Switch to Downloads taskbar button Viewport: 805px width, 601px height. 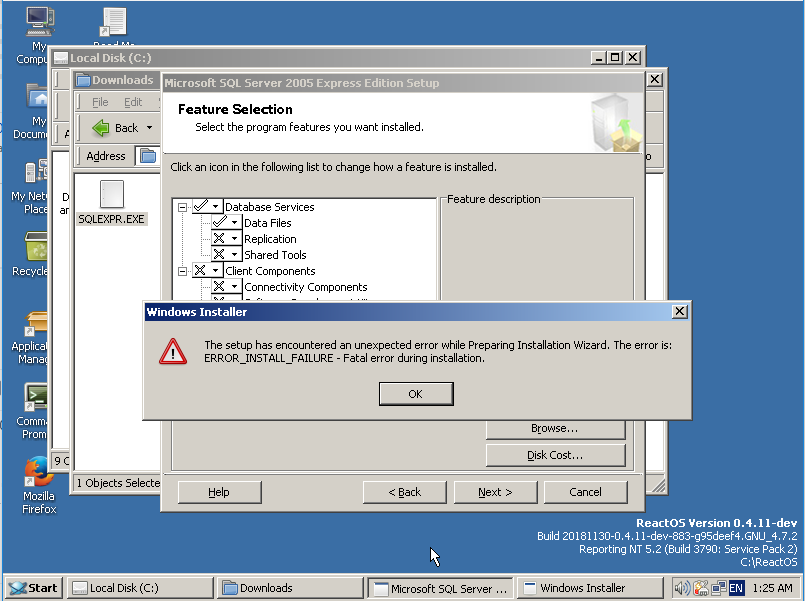(x=290, y=588)
